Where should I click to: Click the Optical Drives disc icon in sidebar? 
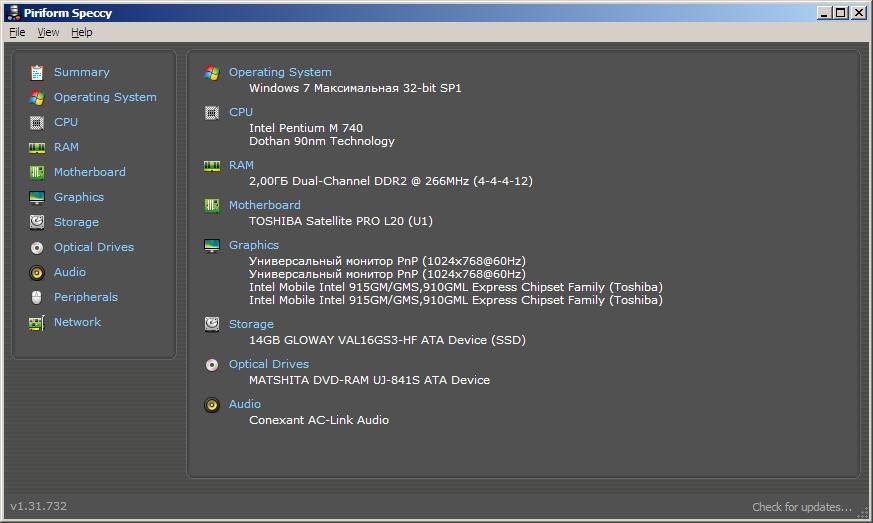pos(37,248)
